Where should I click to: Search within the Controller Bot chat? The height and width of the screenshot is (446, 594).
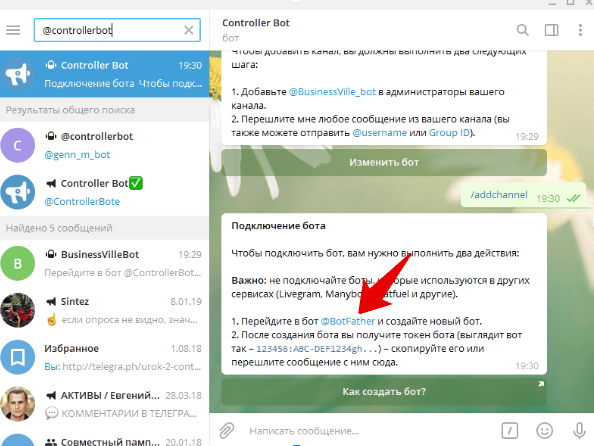(522, 30)
